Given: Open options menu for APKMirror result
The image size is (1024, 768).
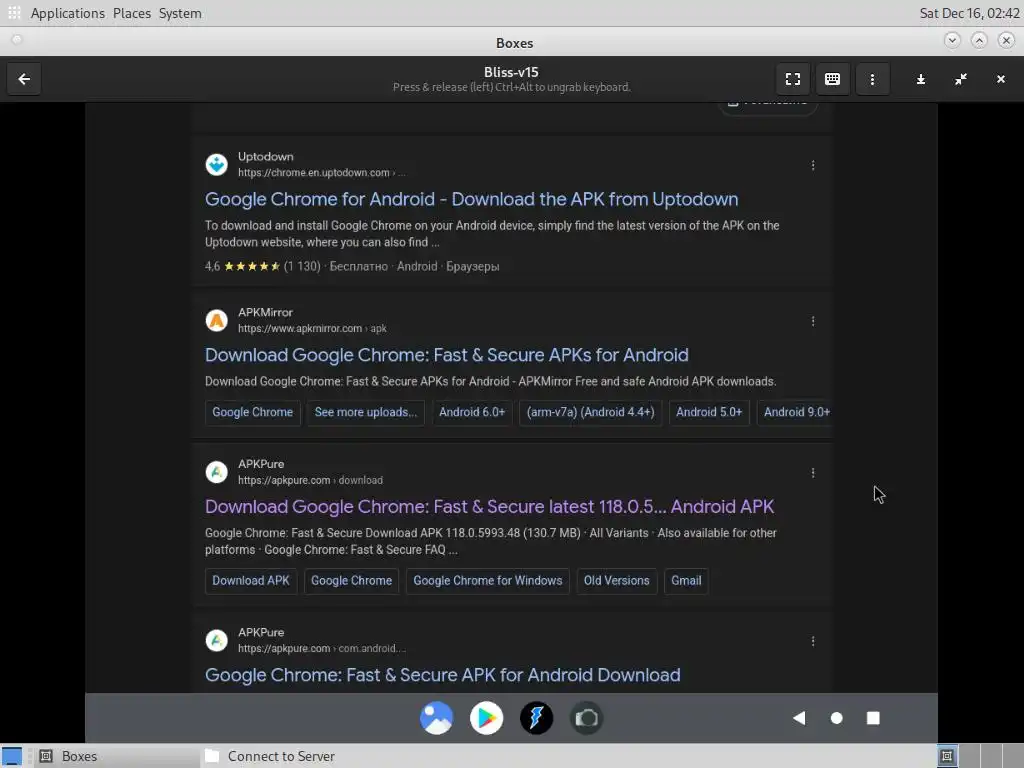Looking at the screenshot, I should (x=813, y=321).
